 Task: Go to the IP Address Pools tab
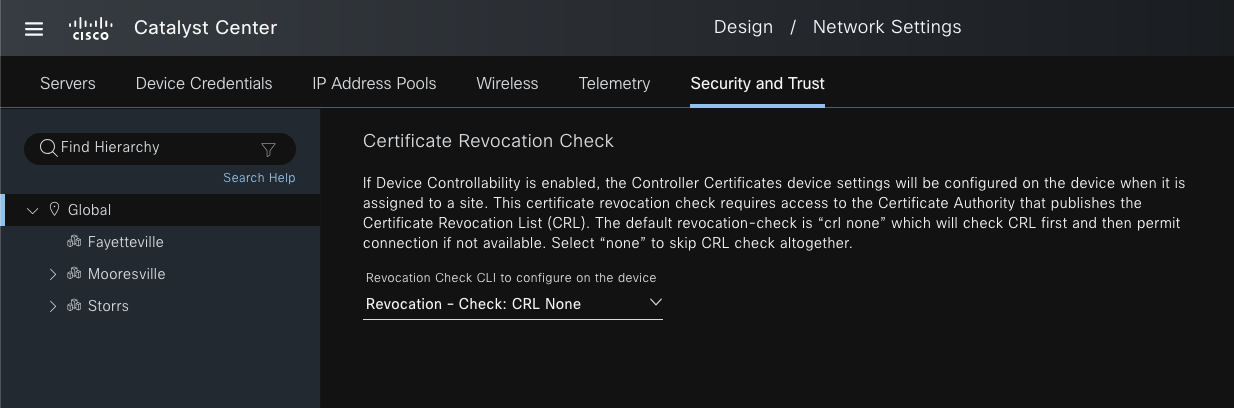point(374,83)
